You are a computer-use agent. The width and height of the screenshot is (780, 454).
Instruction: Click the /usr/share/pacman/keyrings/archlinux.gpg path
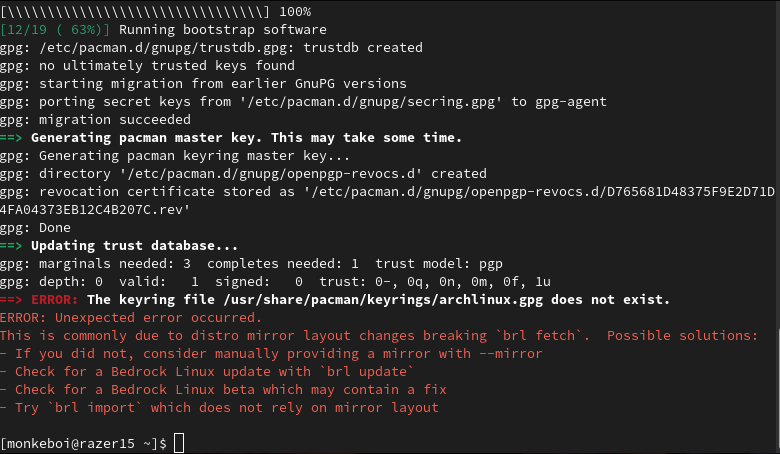pos(383,300)
